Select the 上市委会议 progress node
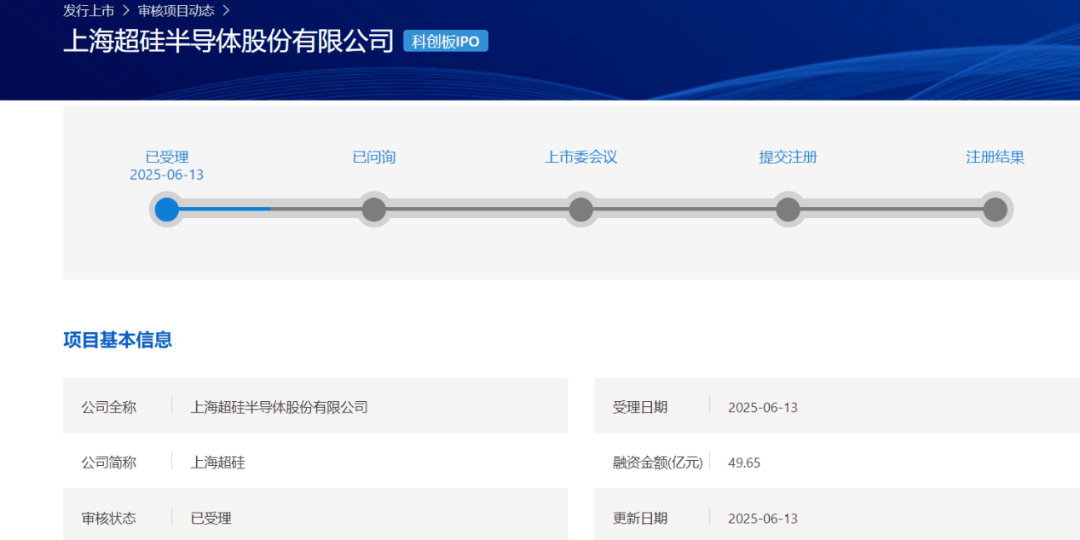This screenshot has height=540, width=1080. tap(581, 209)
